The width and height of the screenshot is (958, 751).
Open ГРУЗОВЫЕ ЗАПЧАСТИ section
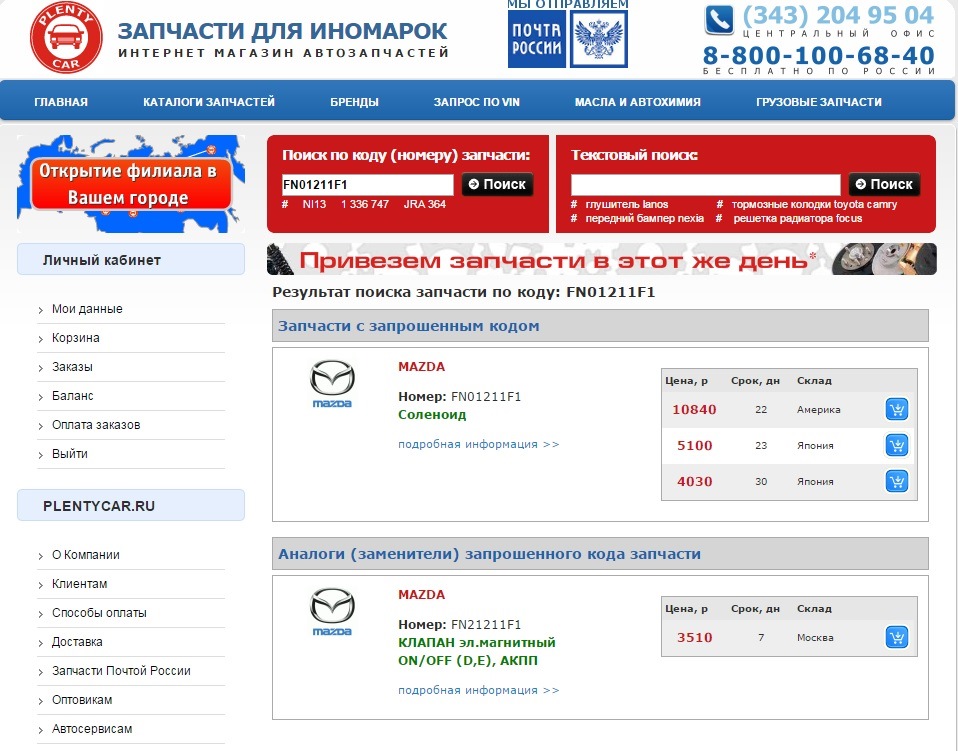(819, 102)
